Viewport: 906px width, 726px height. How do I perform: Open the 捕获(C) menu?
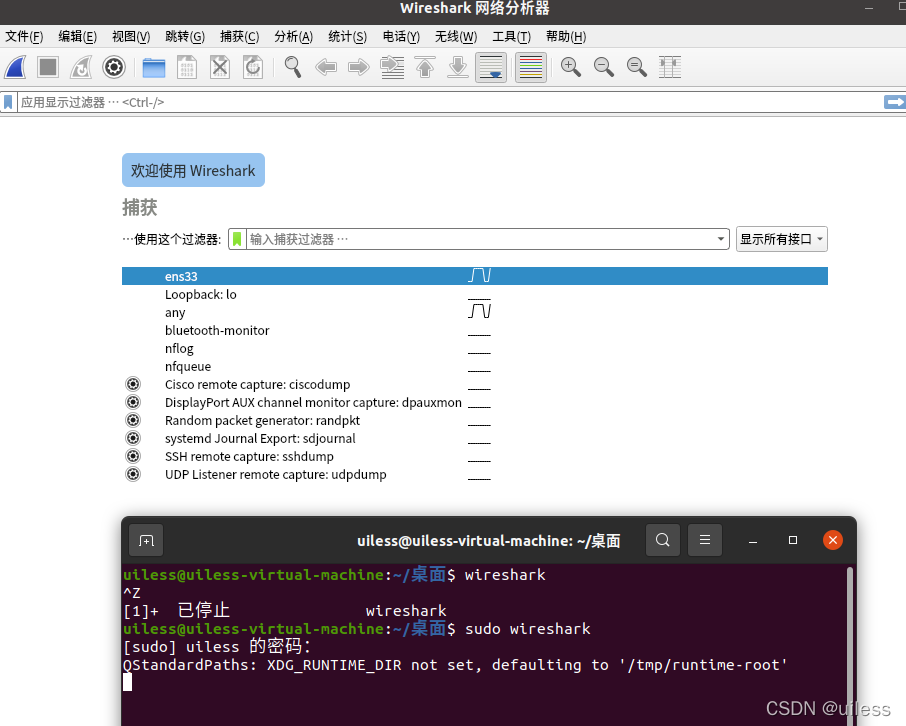(x=239, y=37)
